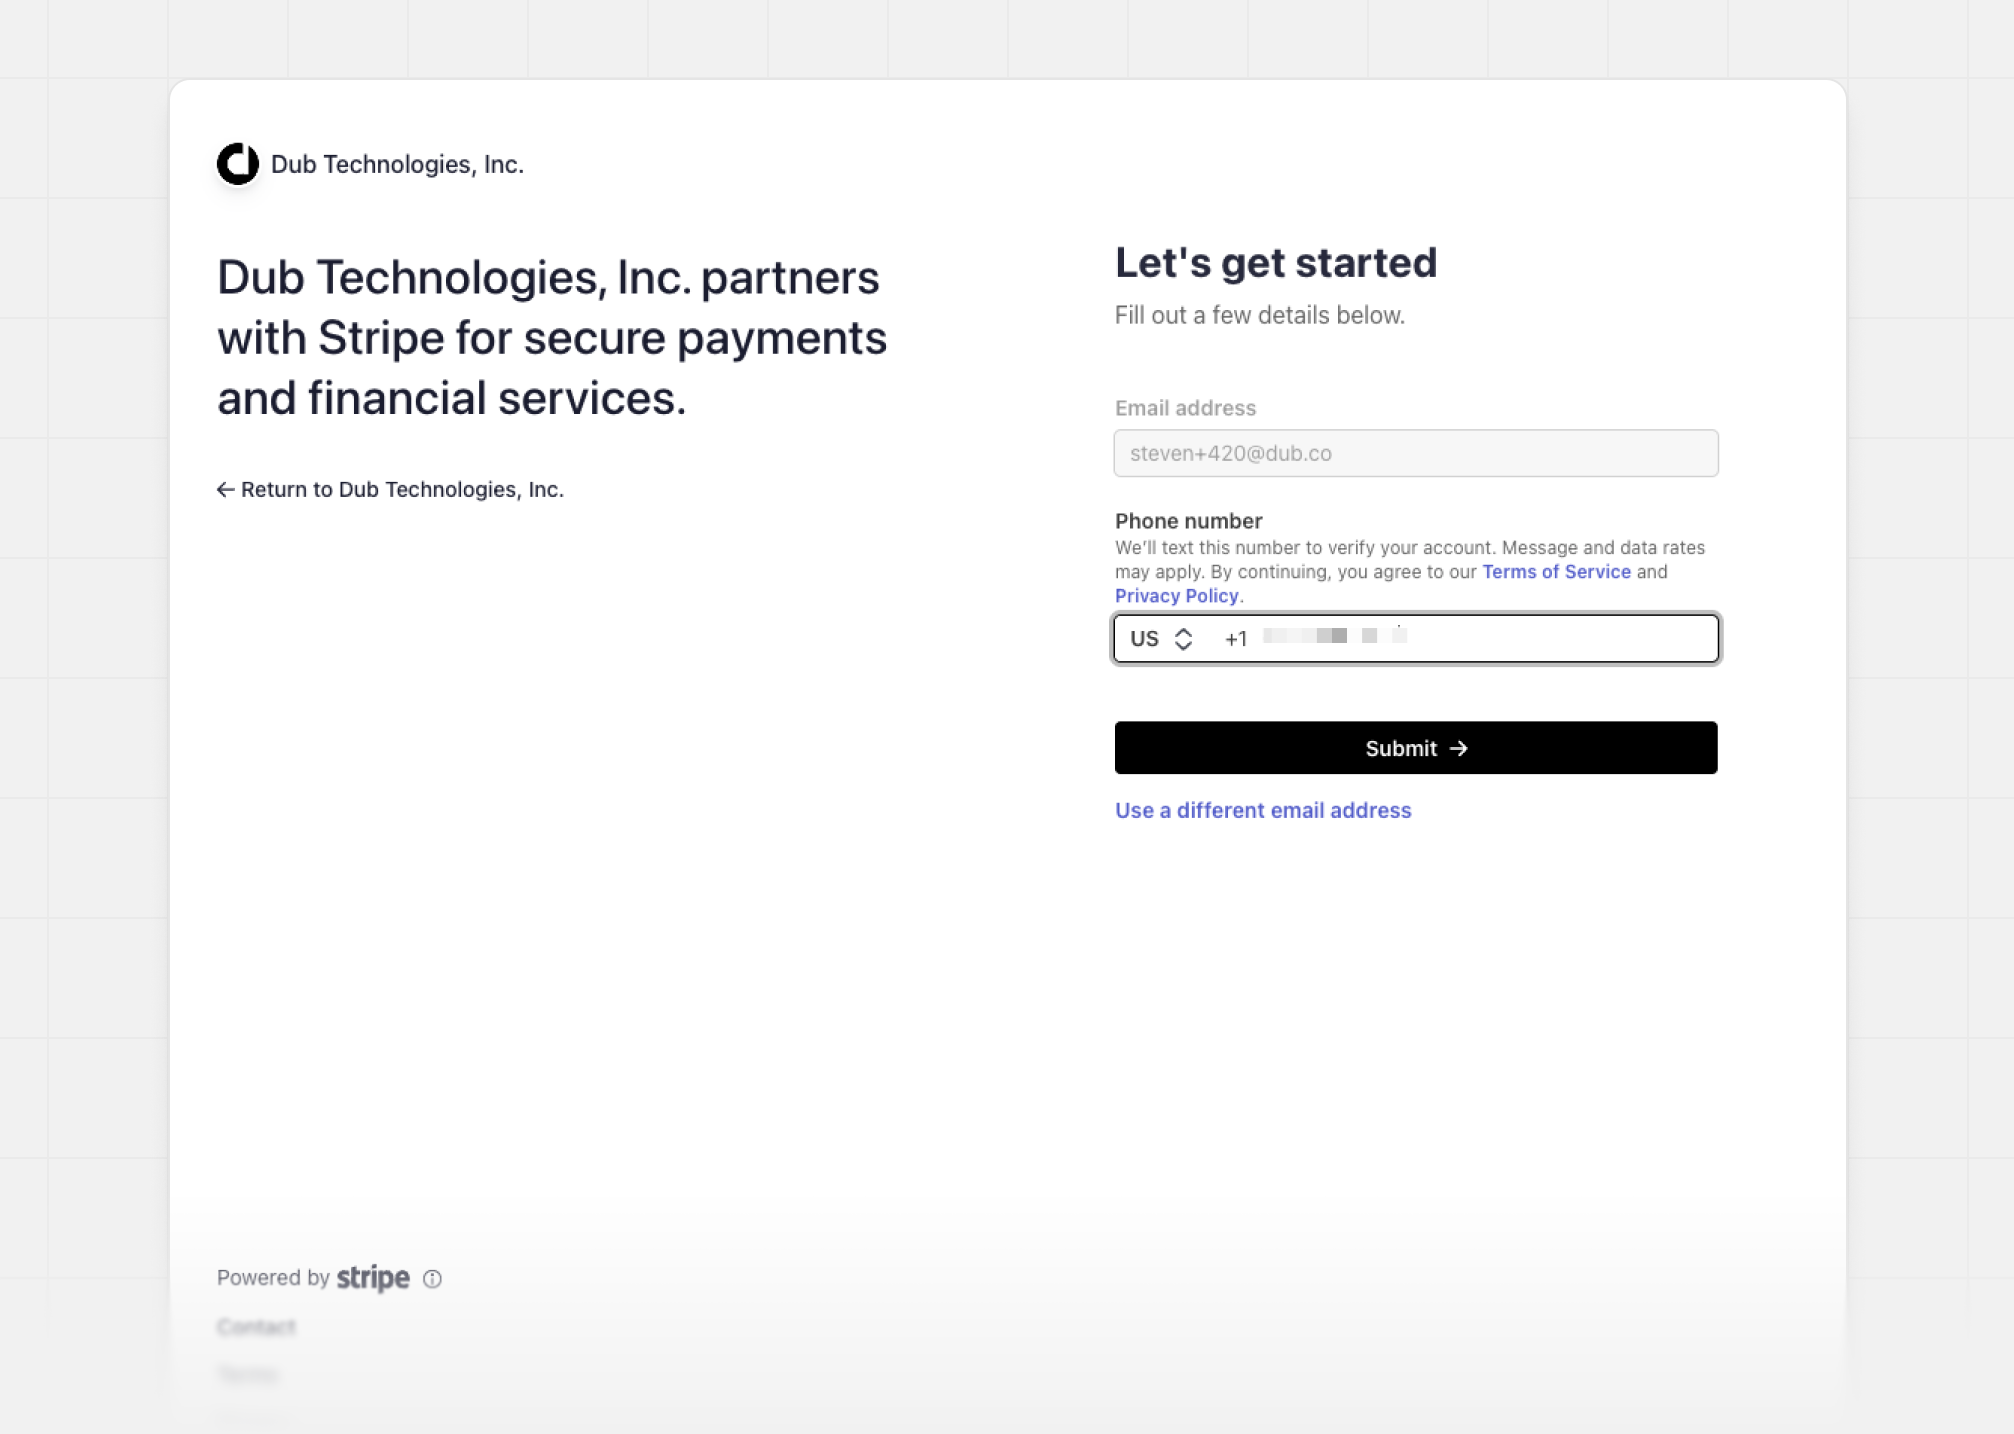Screen dimensions: 2014x1434
Task: Click the partners with Stripe headline
Action: (552, 338)
